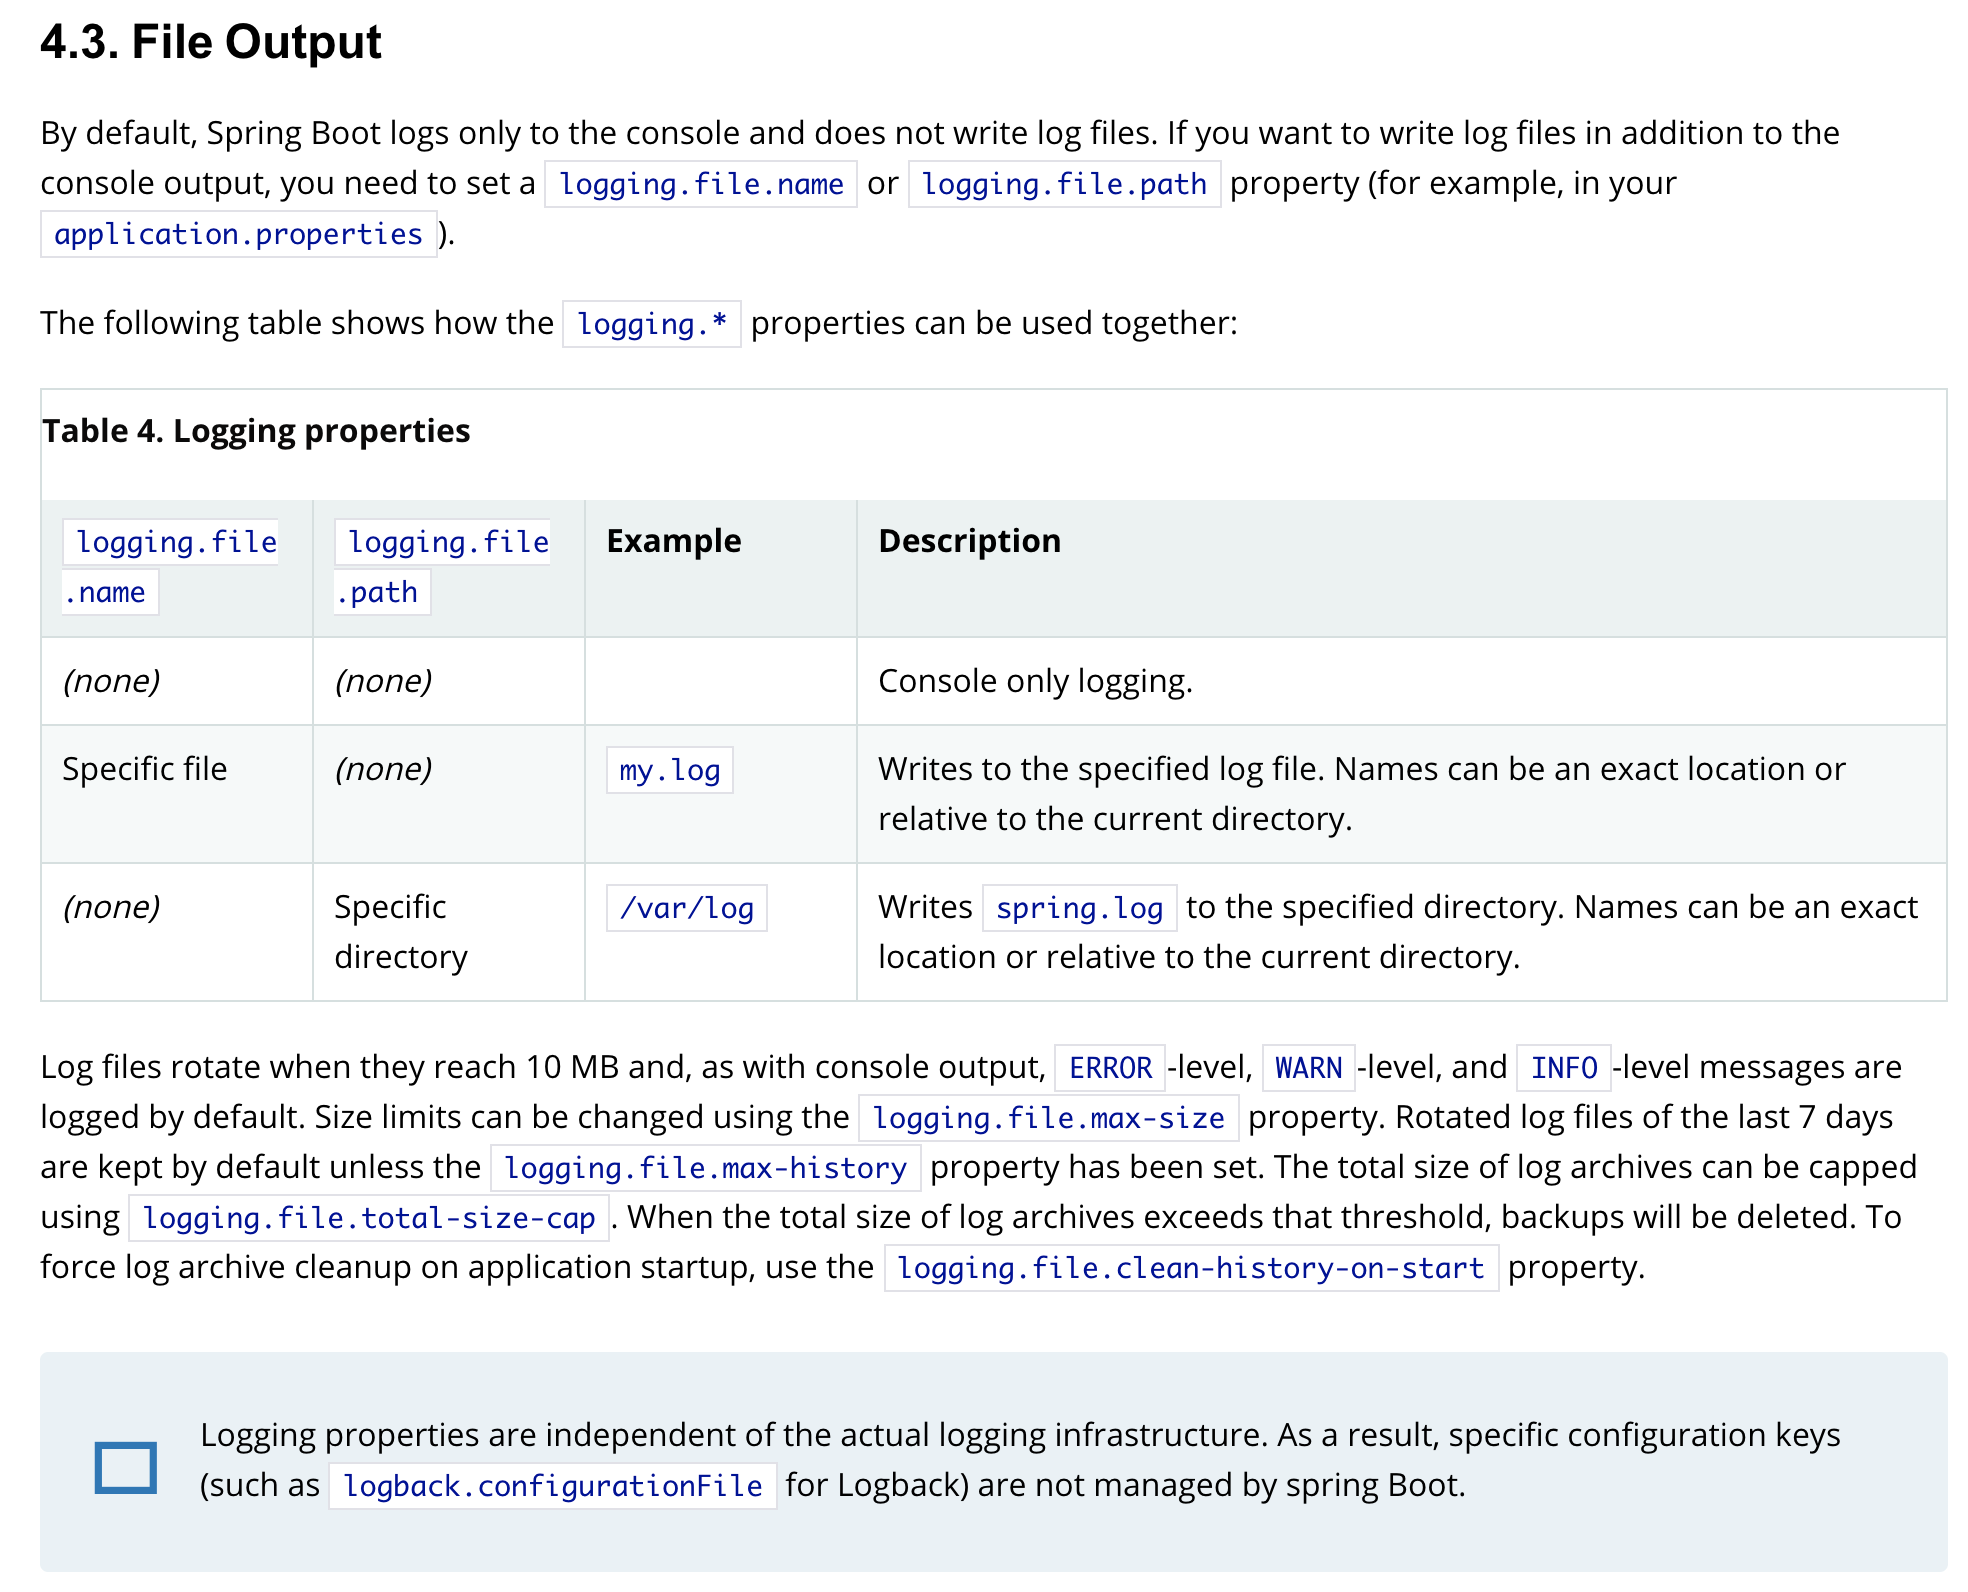Select the application.properties code snippet
Image resolution: width=1968 pixels, height=1592 pixels.
[x=238, y=234]
